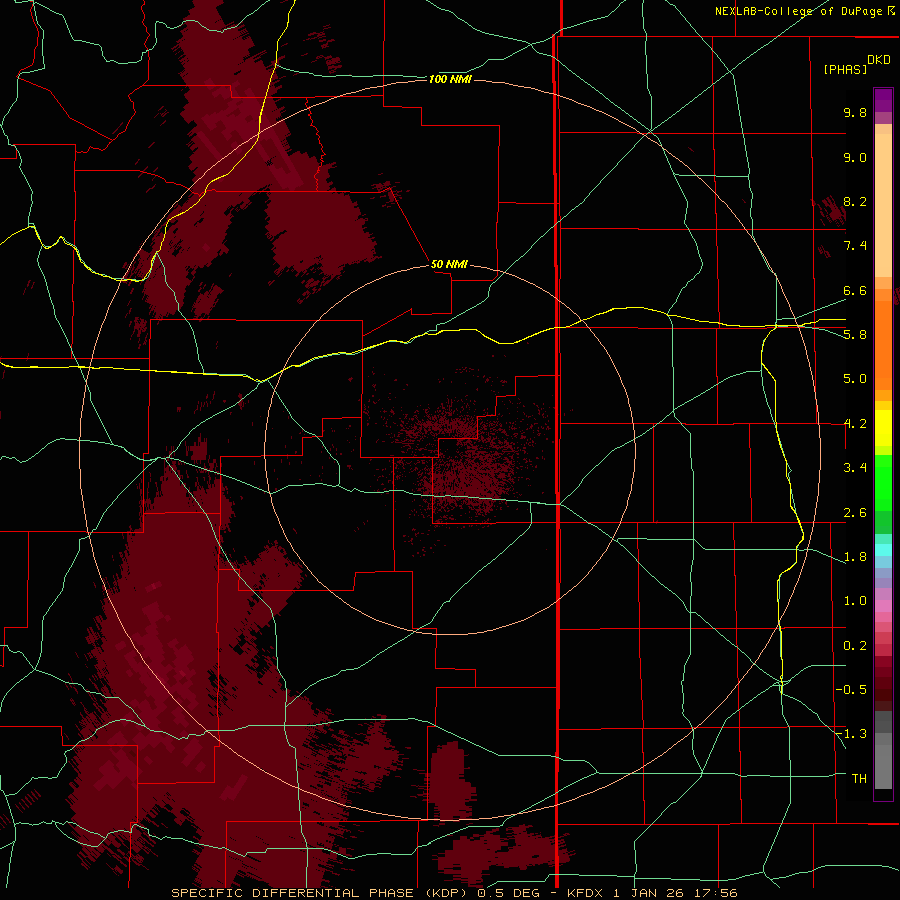Click the 1.0 scale value
900x900 pixels.
tap(855, 601)
